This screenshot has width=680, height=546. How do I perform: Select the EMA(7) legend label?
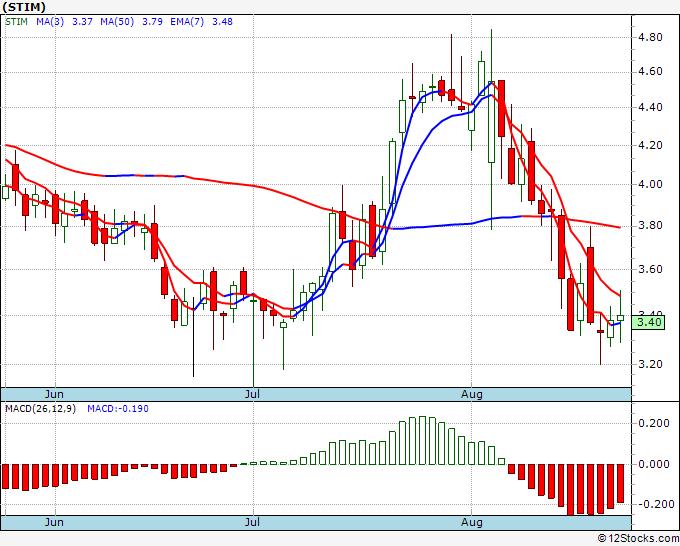187,22
